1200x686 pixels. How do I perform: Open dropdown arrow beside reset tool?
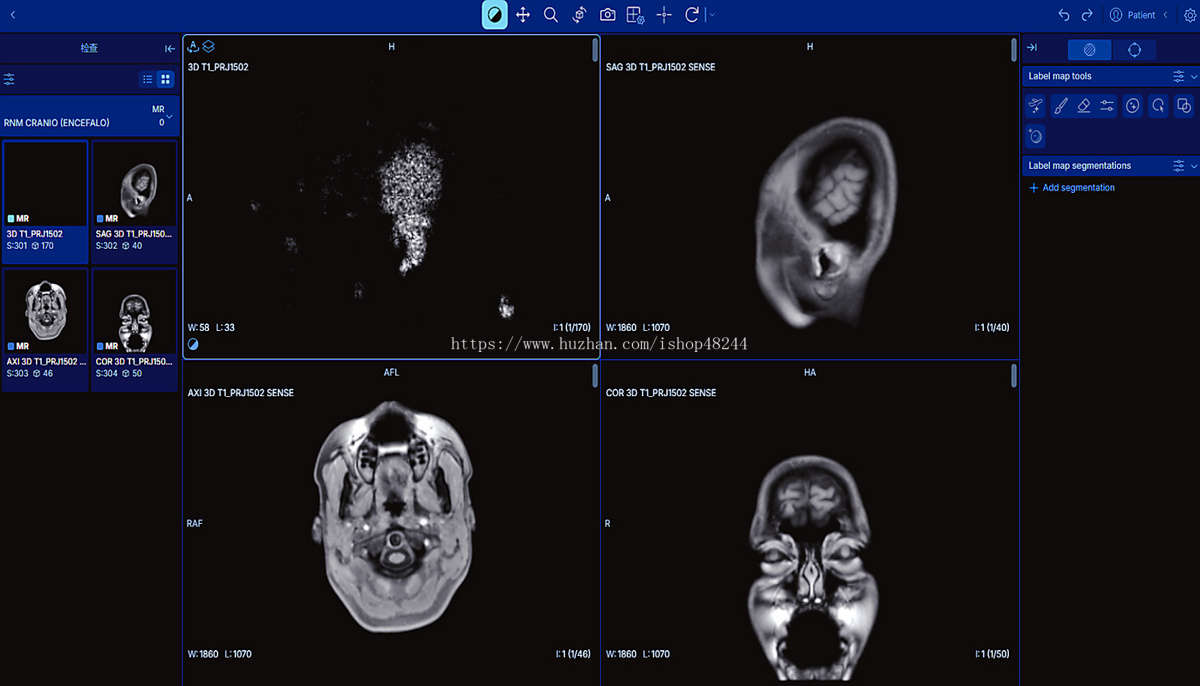(711, 15)
